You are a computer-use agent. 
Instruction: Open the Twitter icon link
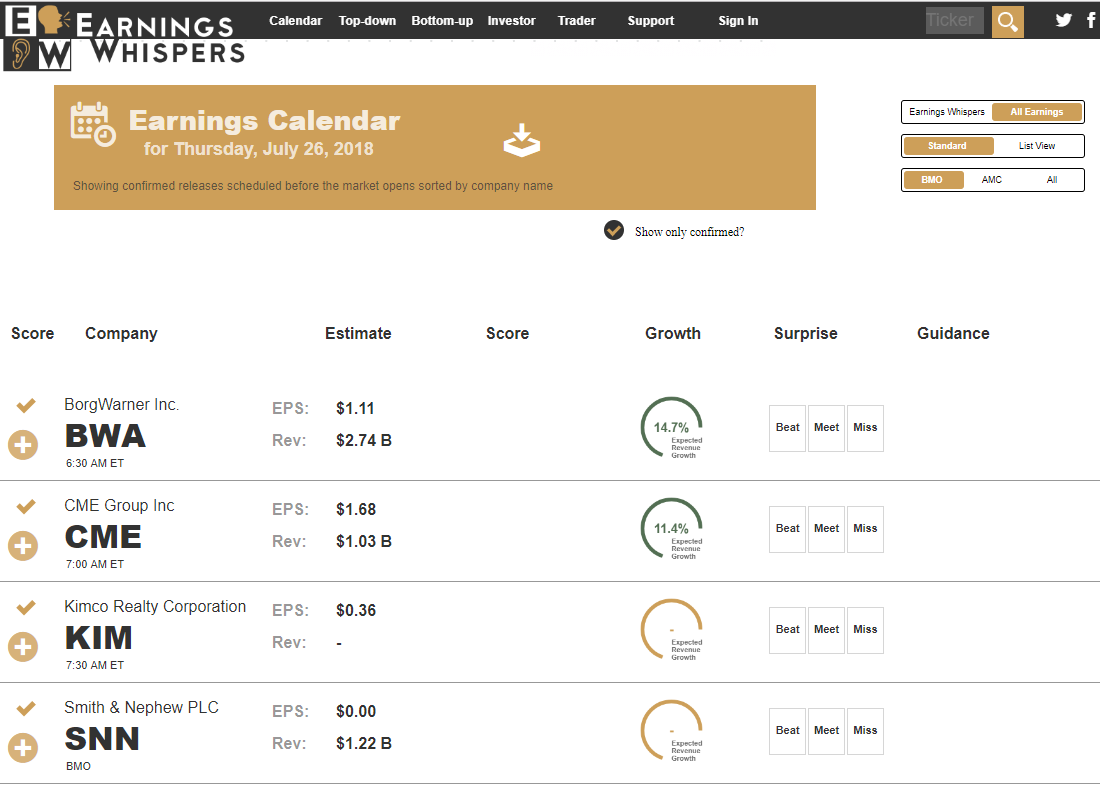[x=1064, y=20]
